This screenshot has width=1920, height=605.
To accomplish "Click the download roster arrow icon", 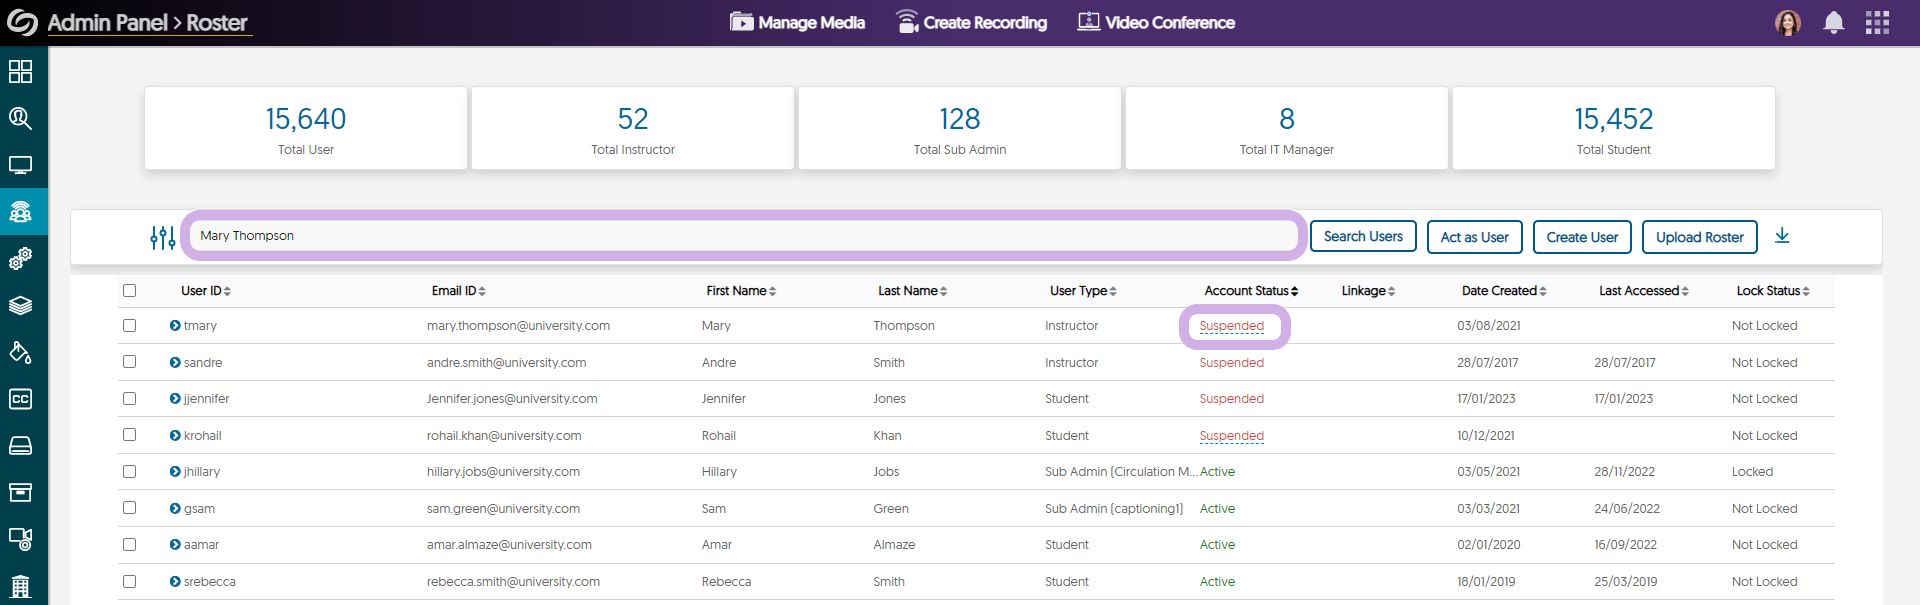I will click(x=1782, y=236).
